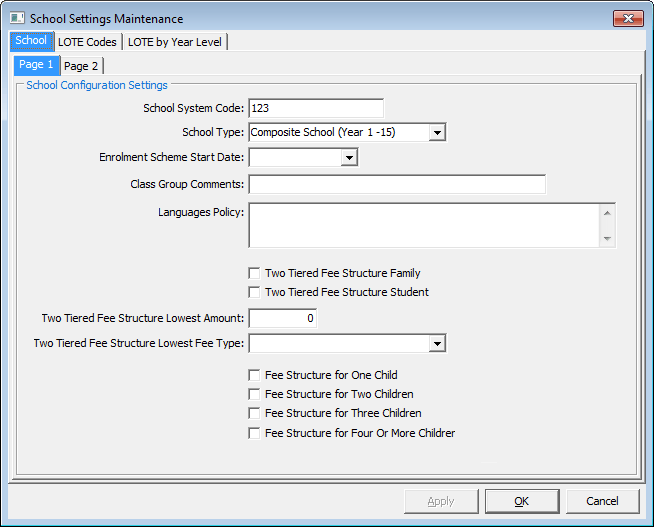
Task: Open the Lowest Fee Type dropdown arrow
Action: point(437,344)
